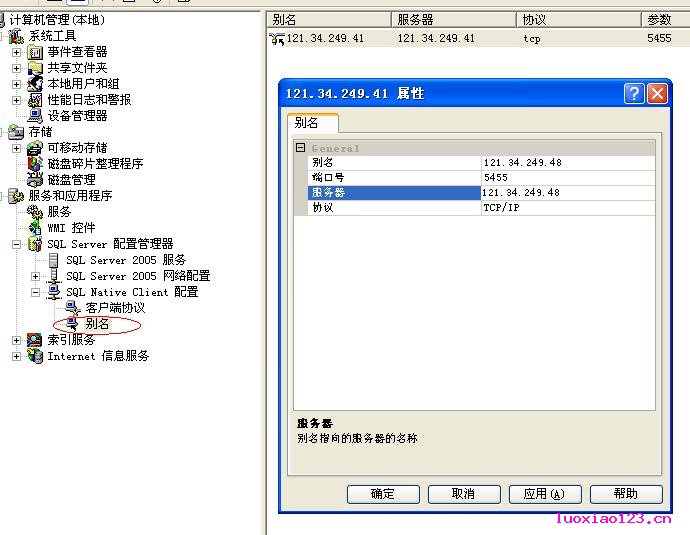
Task: Select the Computer Management (Local) (计算机管理 (本地)) root node
Action: pyautogui.click(x=57, y=20)
